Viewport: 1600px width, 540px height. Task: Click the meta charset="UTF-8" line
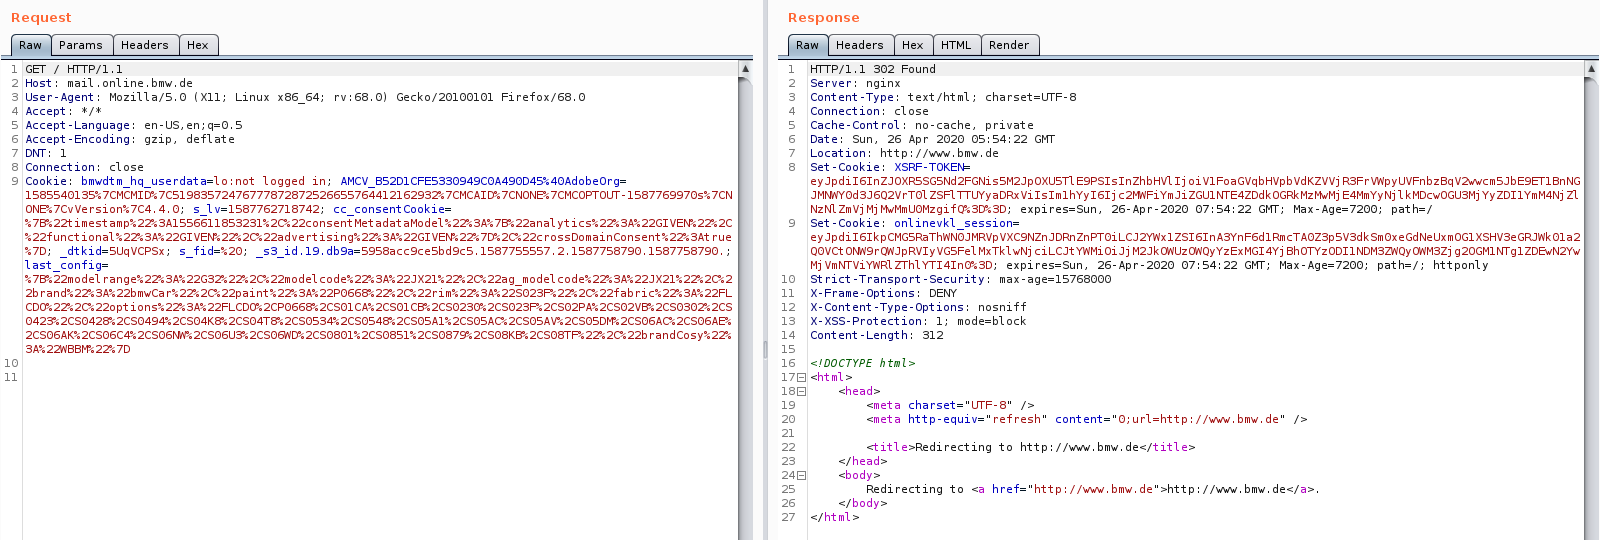pyautogui.click(x=950, y=405)
